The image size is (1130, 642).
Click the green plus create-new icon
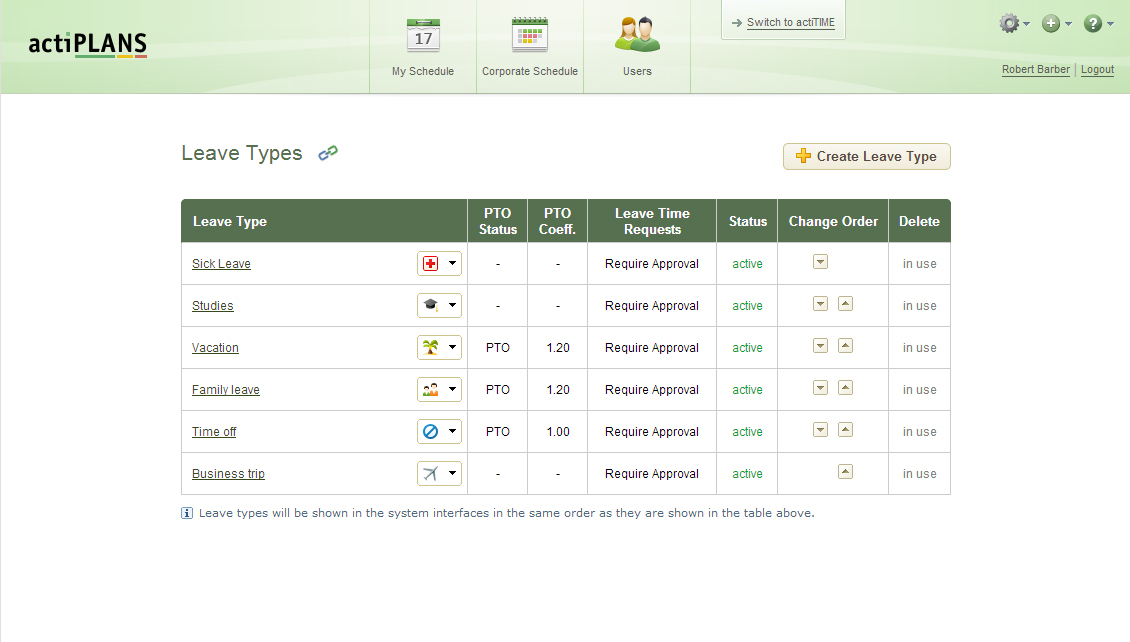1056,24
